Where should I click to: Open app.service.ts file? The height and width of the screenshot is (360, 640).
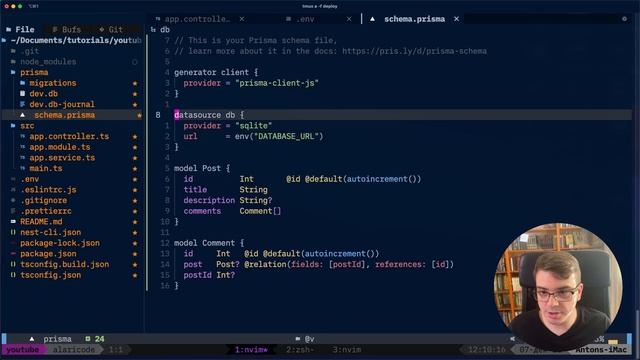[62, 158]
